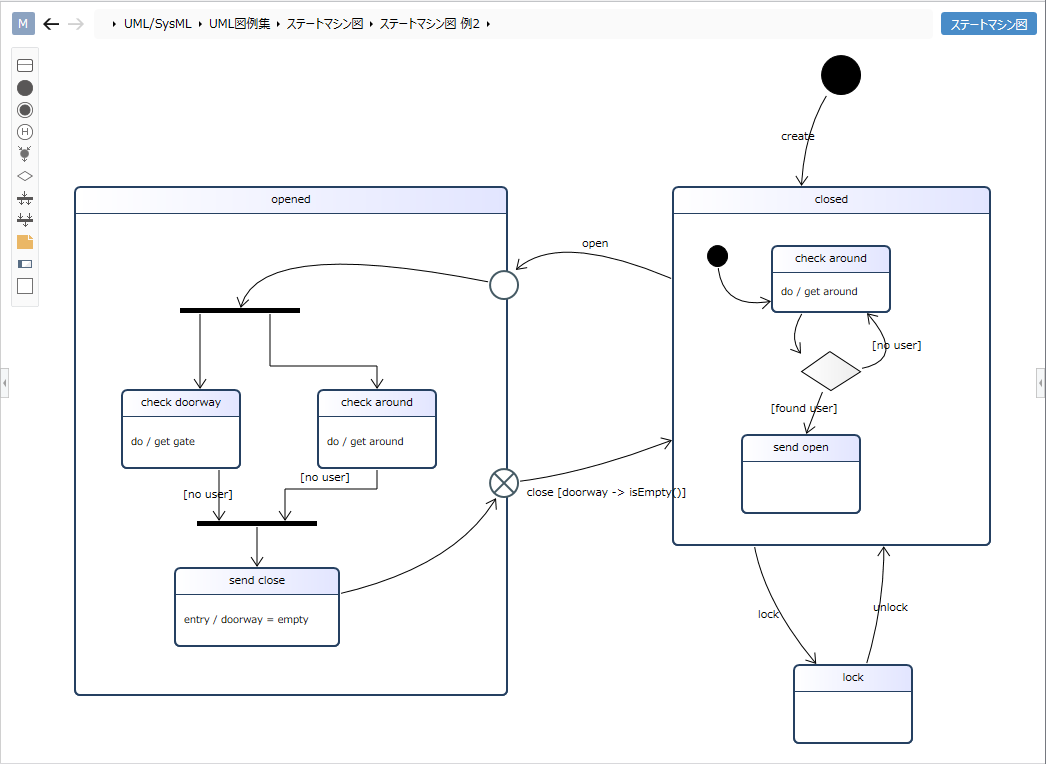
Task: Expand the arrow before UML/SysML breadcrumb
Action: [114, 24]
